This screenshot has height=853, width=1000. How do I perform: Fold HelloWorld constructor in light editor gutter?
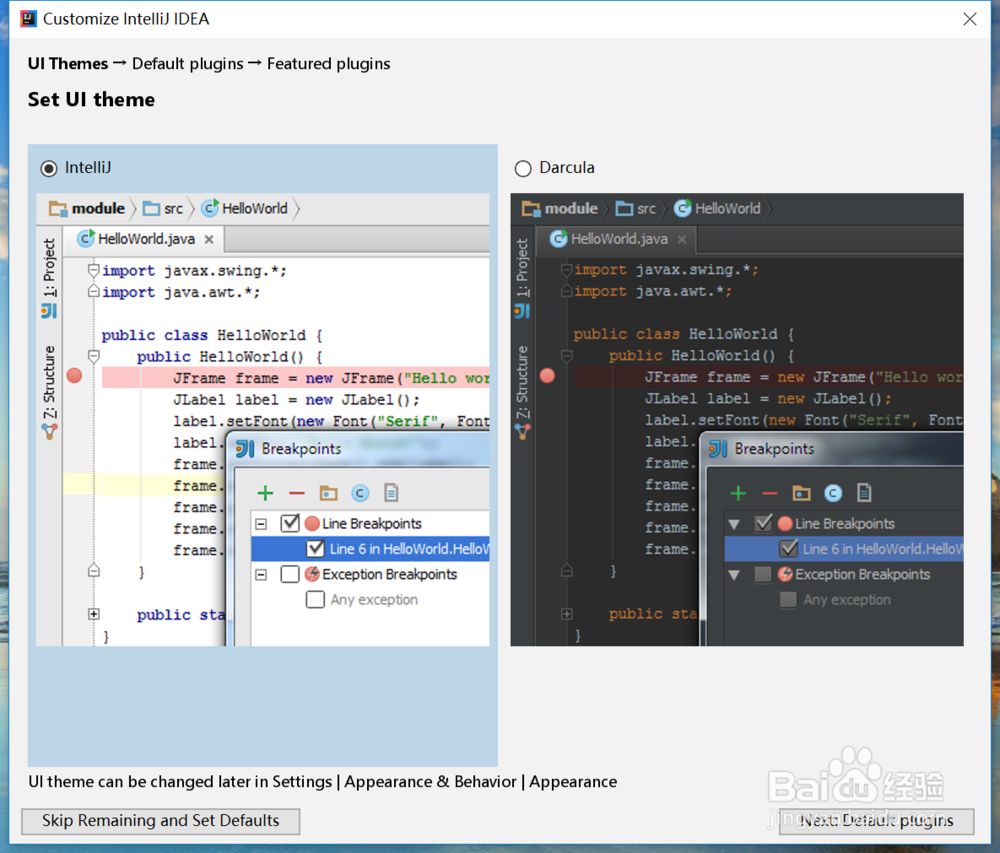94,356
